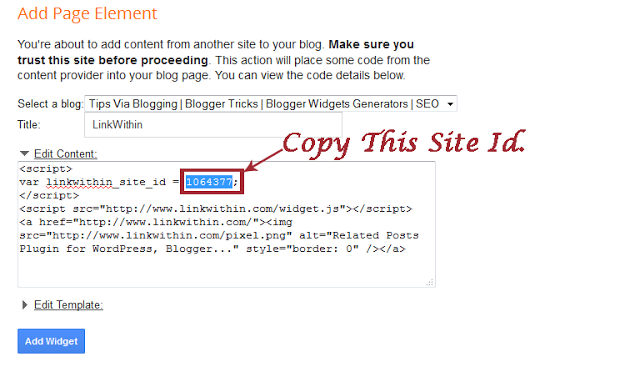Click the Edit Content link
Screen dimensions: 640x372
coord(65,154)
